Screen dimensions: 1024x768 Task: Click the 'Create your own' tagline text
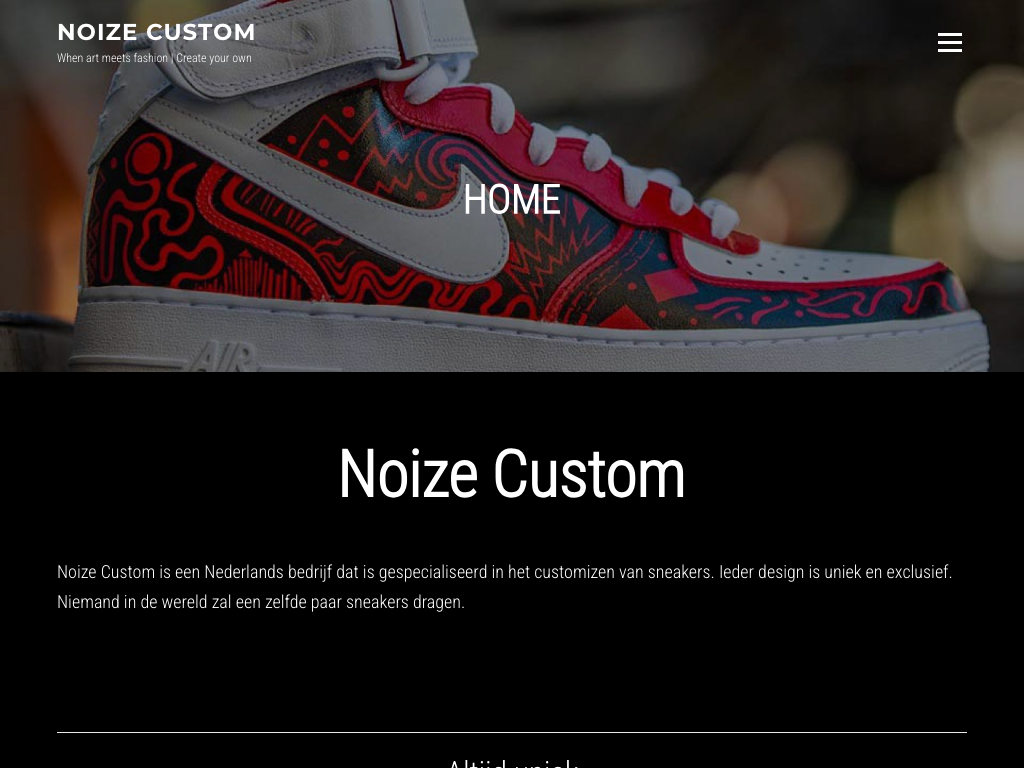(x=214, y=58)
